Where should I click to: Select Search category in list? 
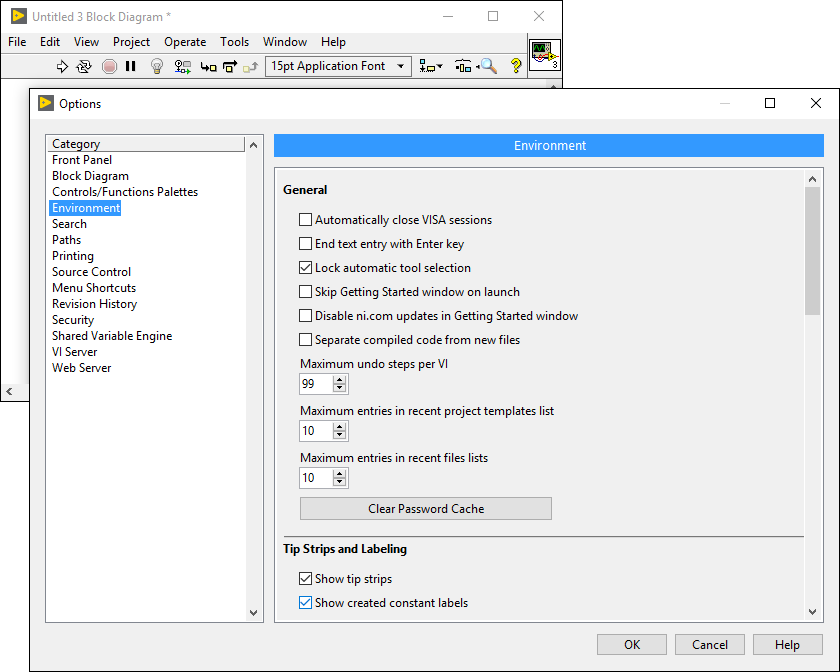click(x=69, y=224)
